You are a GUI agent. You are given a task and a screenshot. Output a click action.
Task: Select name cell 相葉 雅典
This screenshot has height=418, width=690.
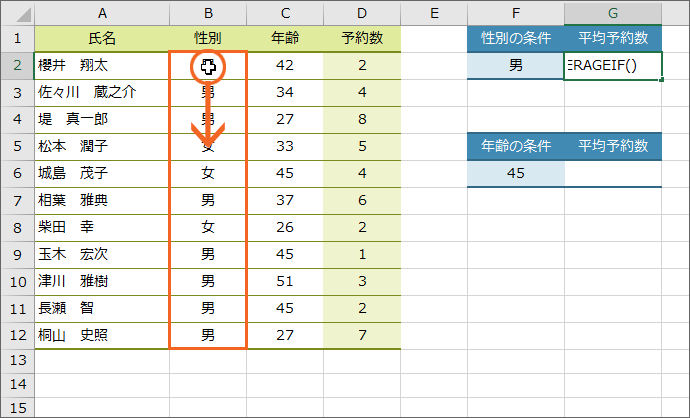coord(102,201)
